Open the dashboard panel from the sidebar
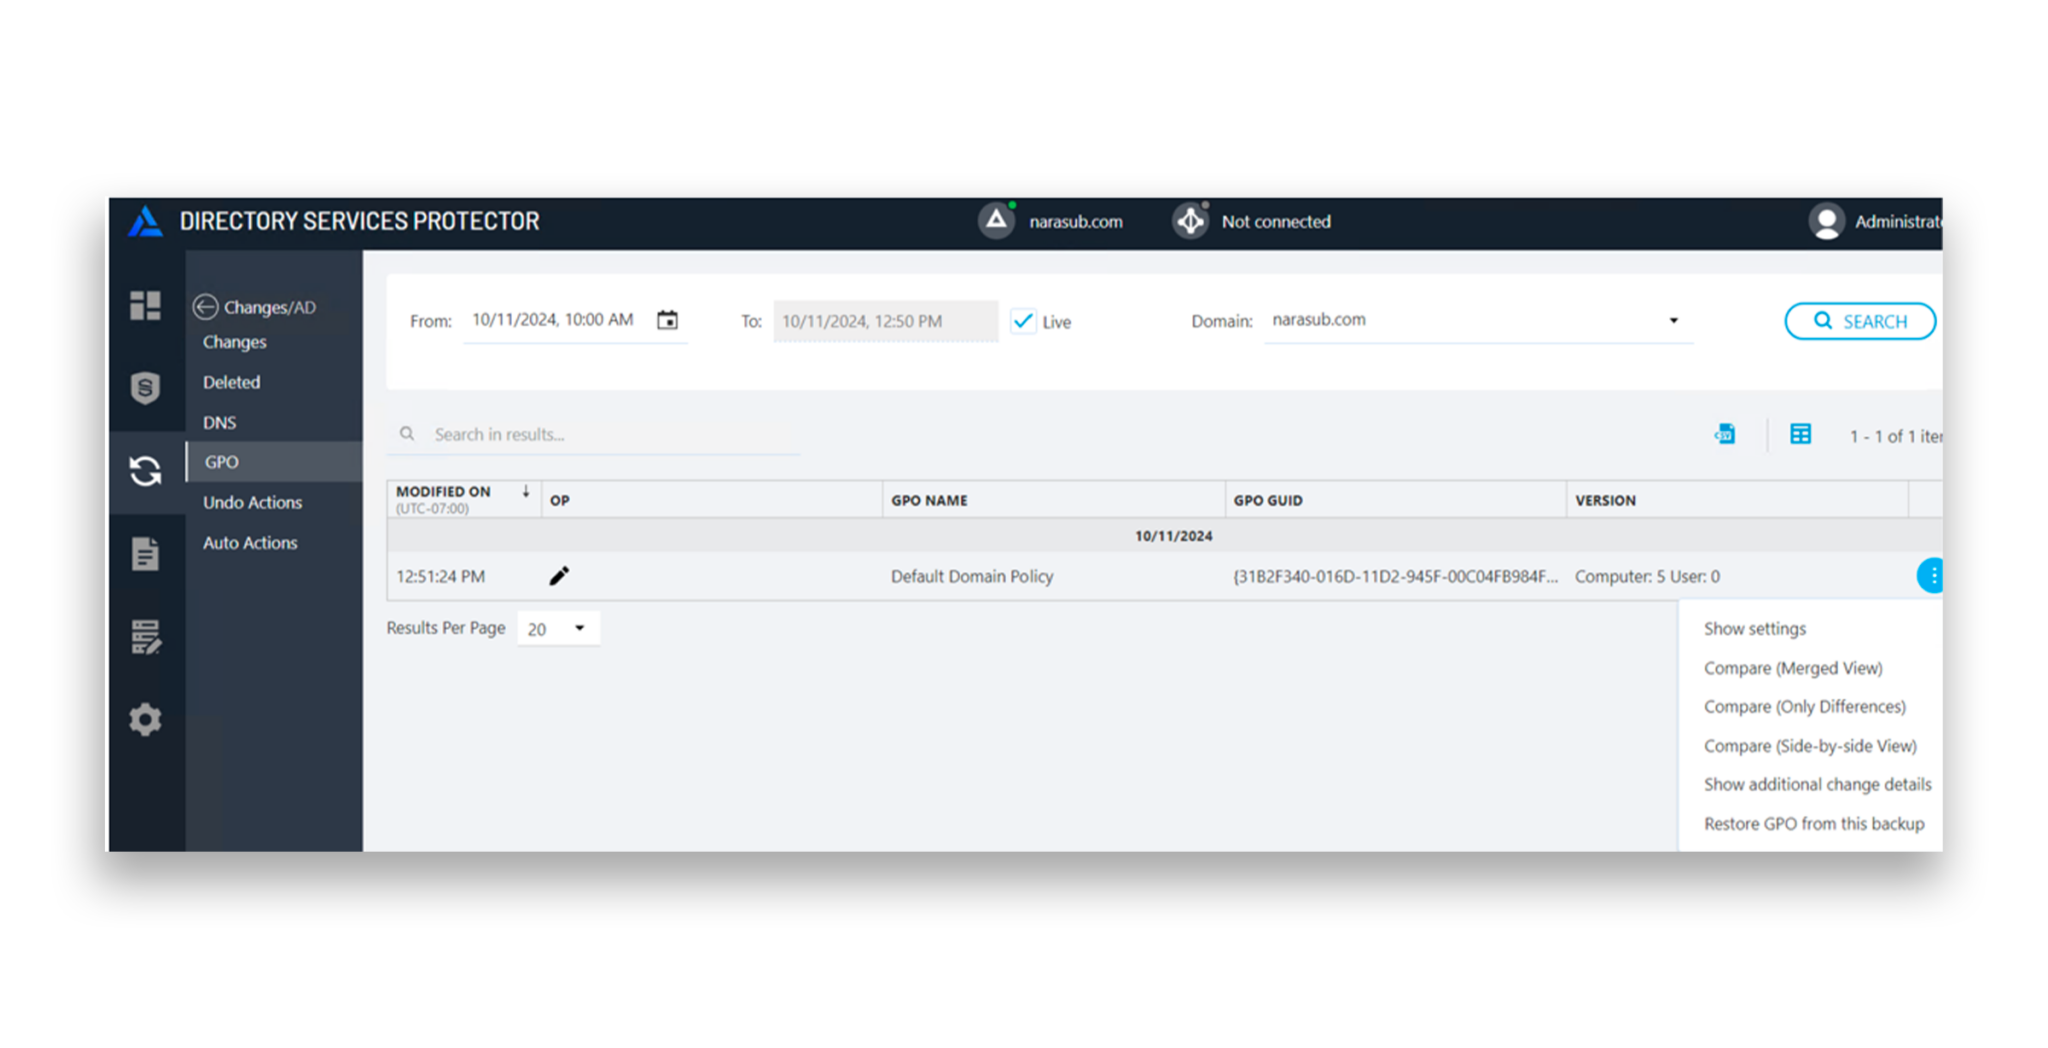 point(146,307)
